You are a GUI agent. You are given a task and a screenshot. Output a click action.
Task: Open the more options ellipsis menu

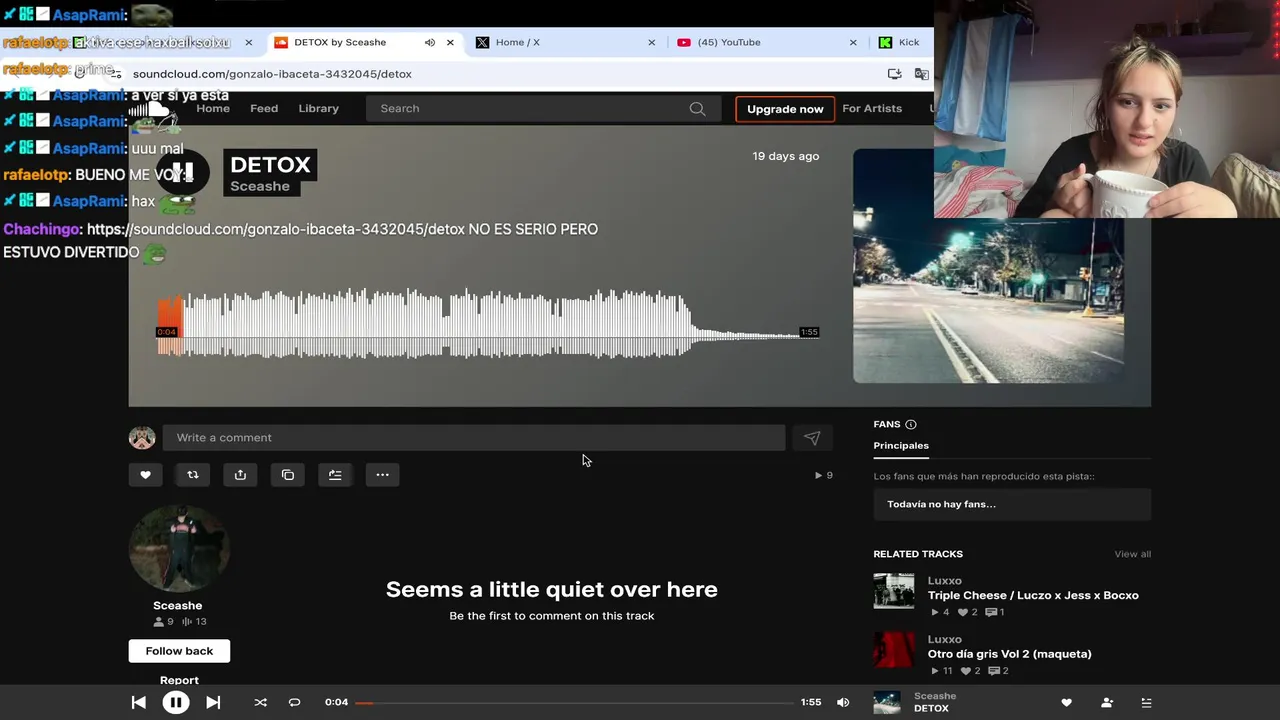pyautogui.click(x=382, y=475)
